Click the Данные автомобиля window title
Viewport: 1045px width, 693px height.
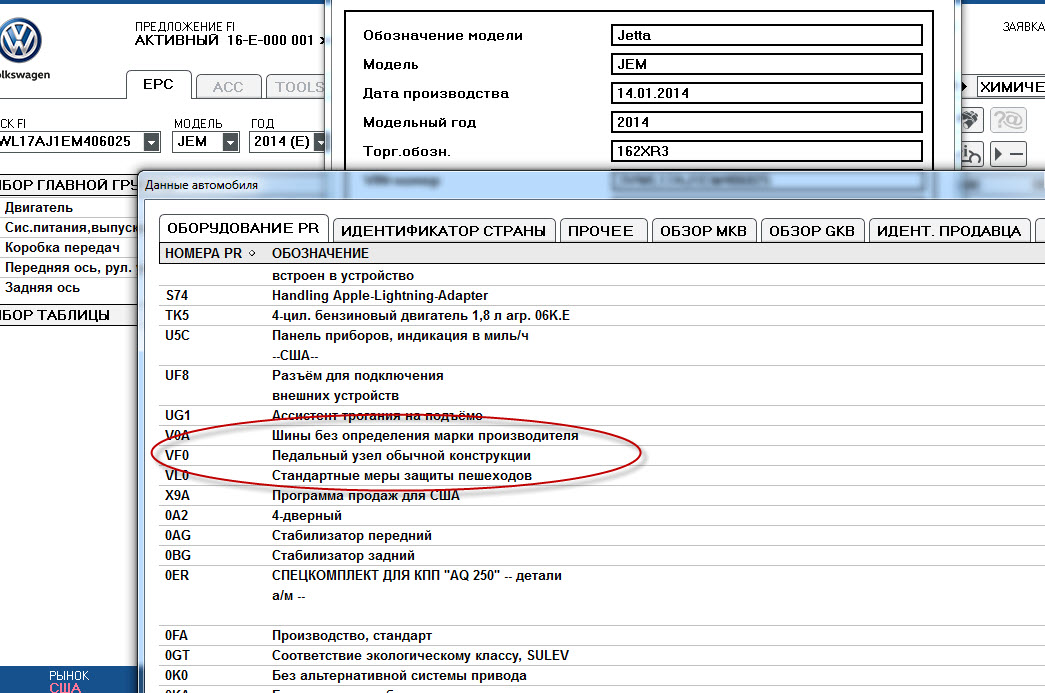(x=201, y=185)
